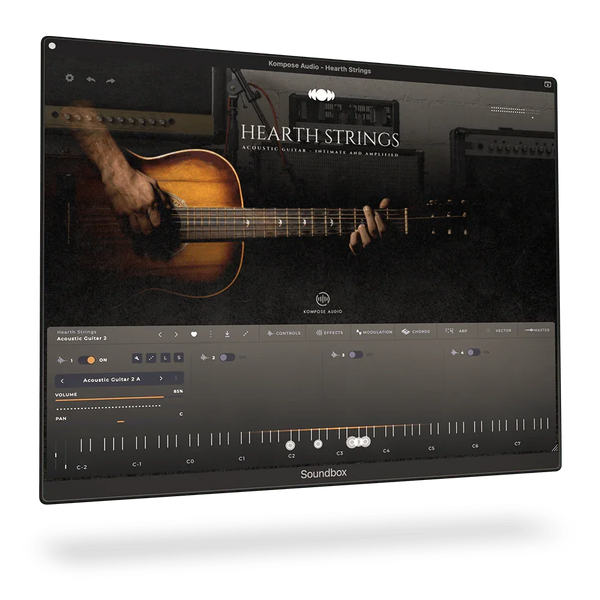Screen dimensions: 600x600
Task: Open the preset three-dot options menu
Action: pyautogui.click(x=210, y=334)
